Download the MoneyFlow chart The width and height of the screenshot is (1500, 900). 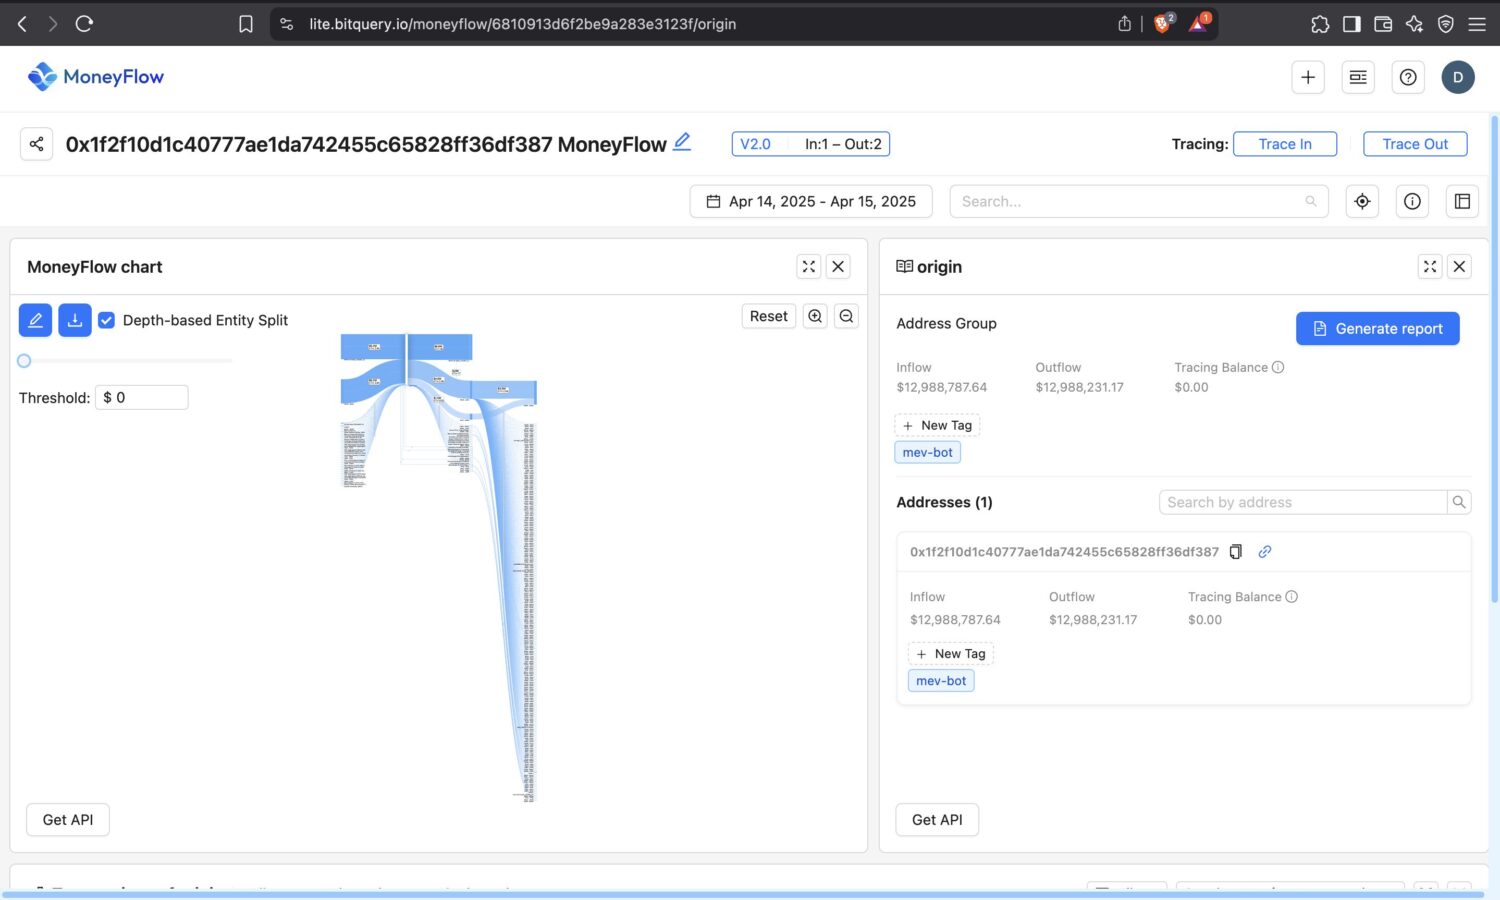pos(75,320)
